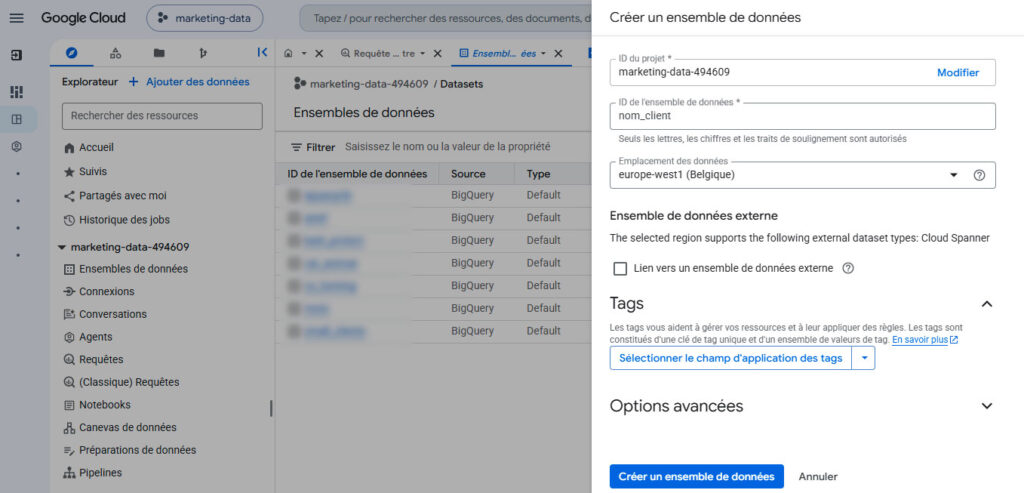Sort by ID de l'ensemble de données column
The image size is (1024, 493).
tap(357, 174)
